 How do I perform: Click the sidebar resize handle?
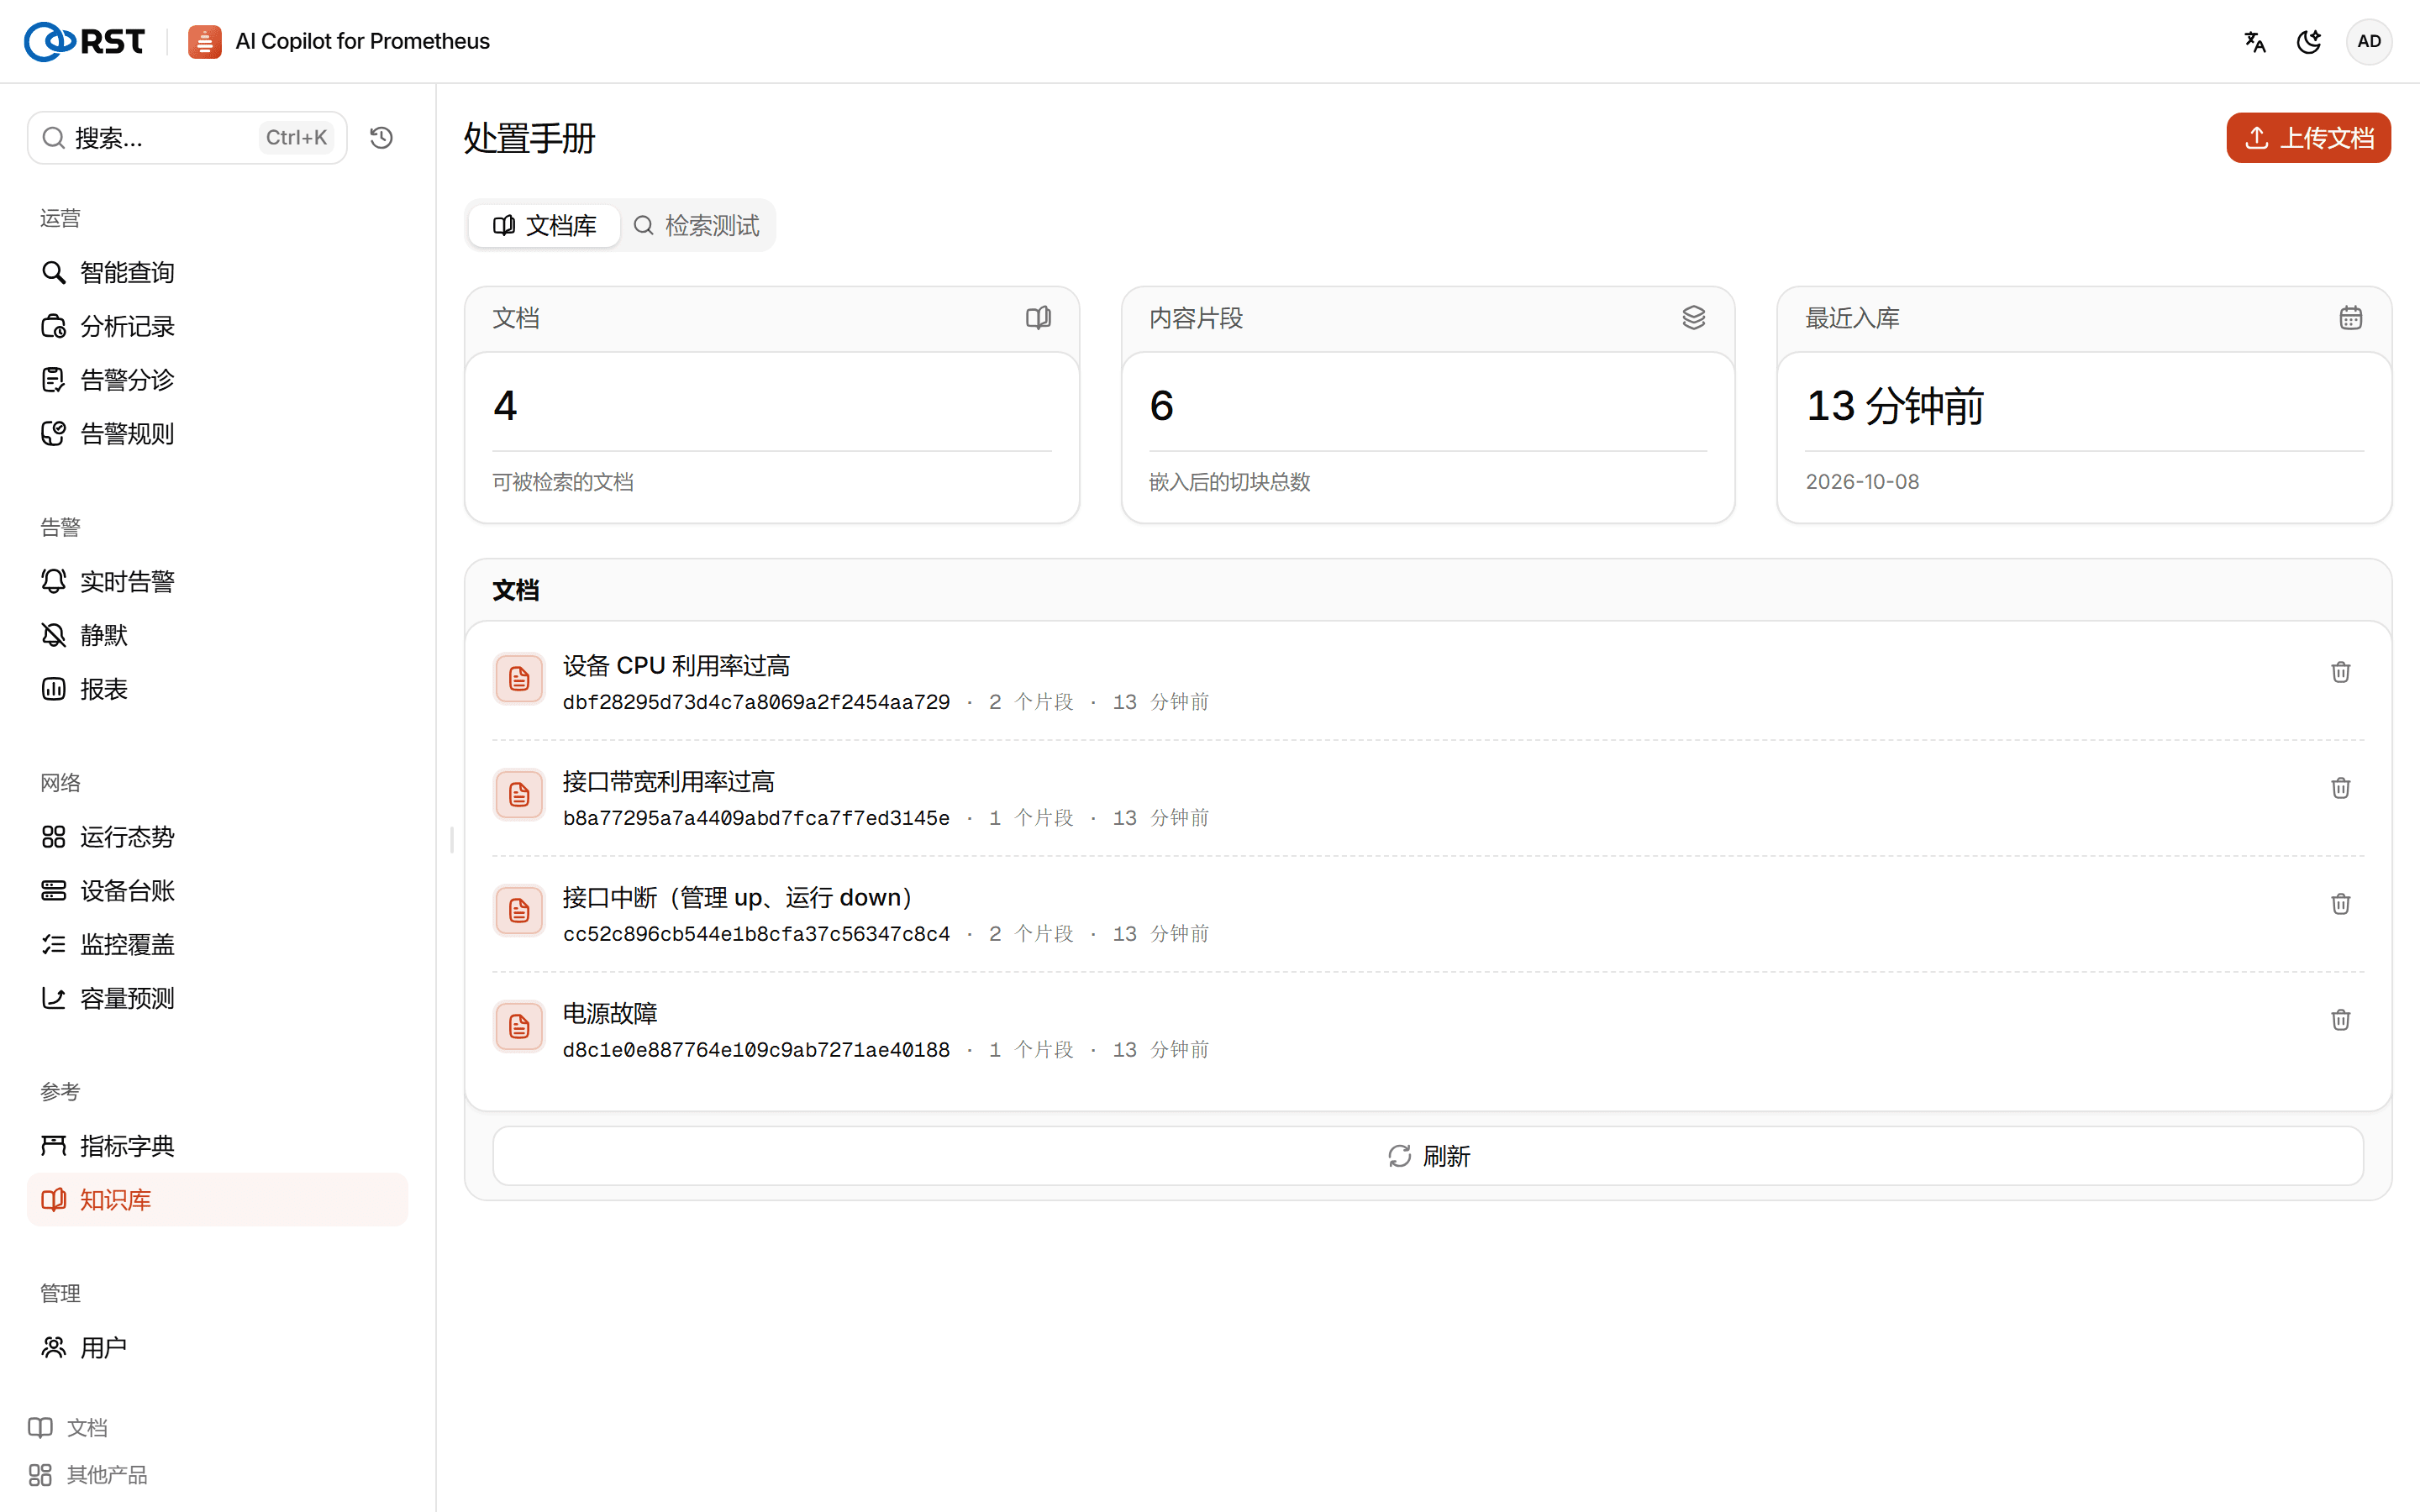pos(452,840)
